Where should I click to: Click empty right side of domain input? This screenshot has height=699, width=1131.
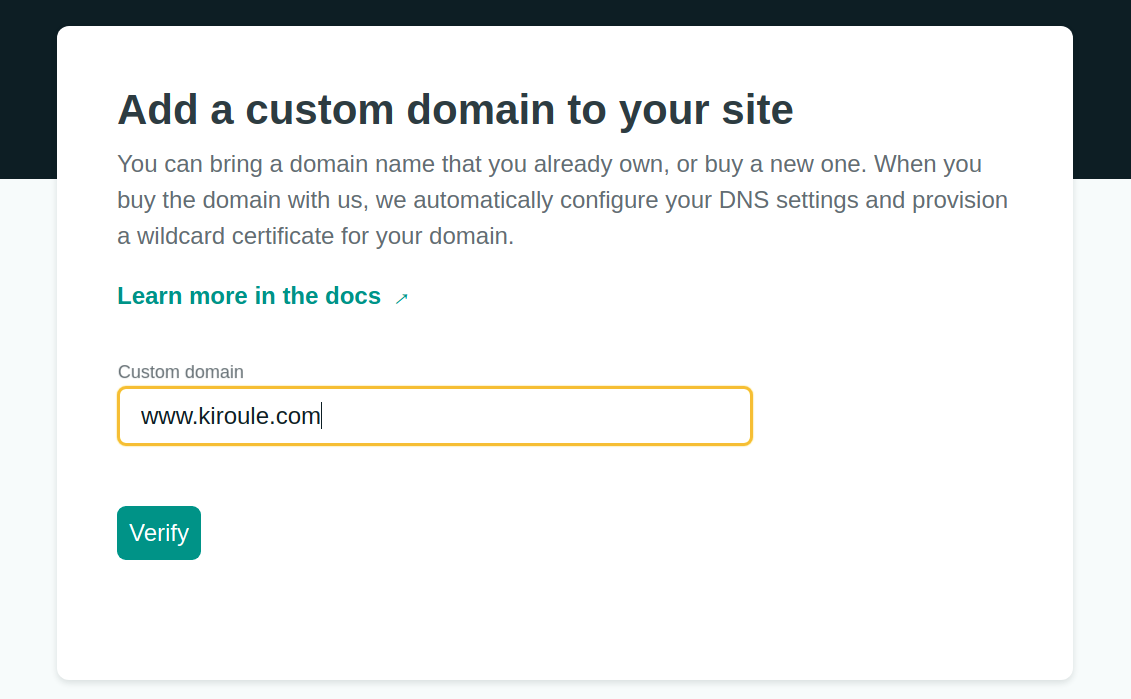tap(577, 416)
